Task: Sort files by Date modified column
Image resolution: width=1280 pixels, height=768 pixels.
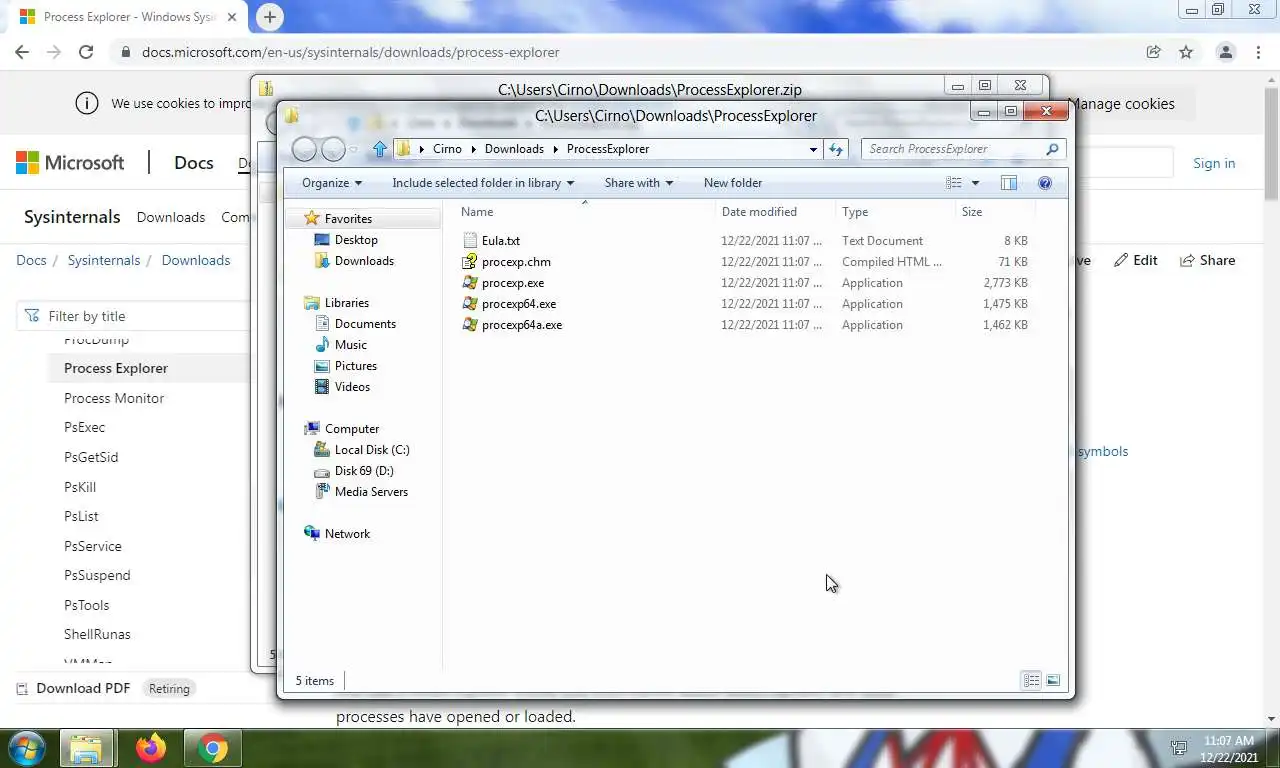Action: (776, 212)
